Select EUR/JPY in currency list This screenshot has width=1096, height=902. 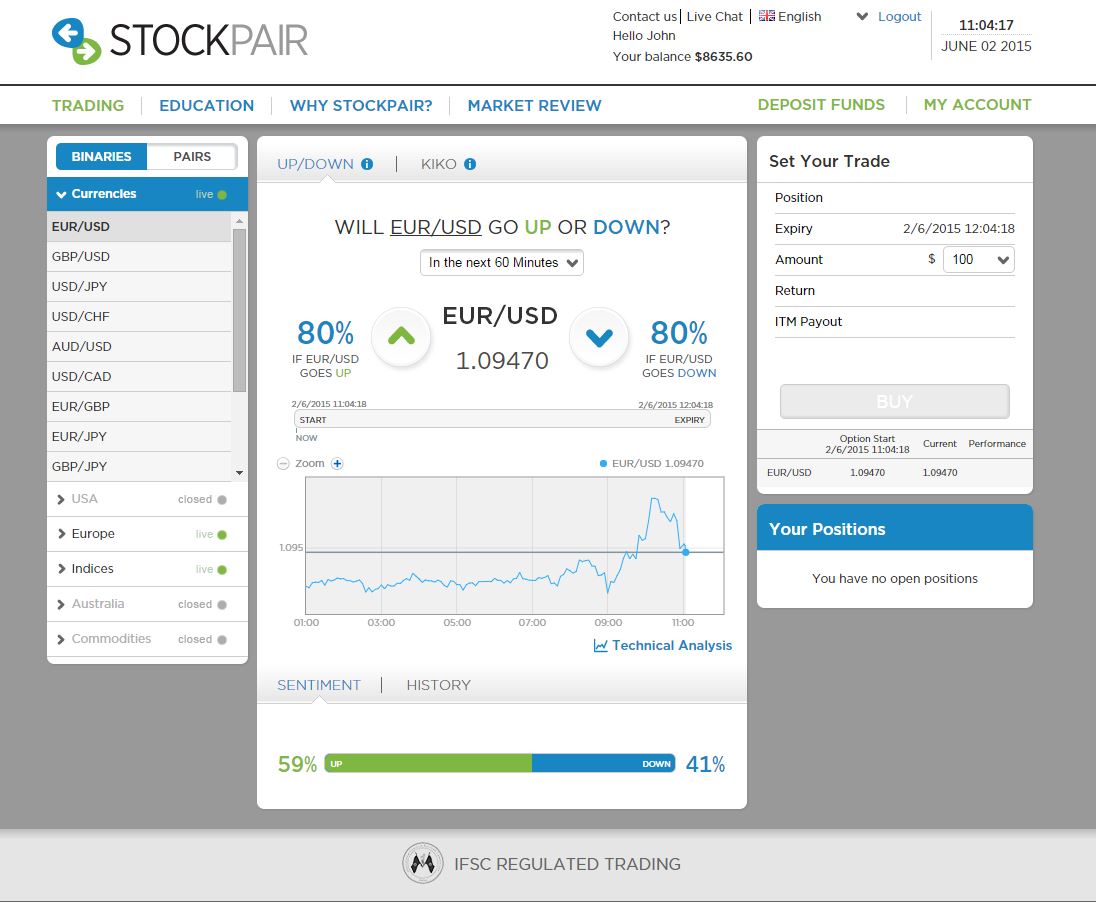[139, 437]
